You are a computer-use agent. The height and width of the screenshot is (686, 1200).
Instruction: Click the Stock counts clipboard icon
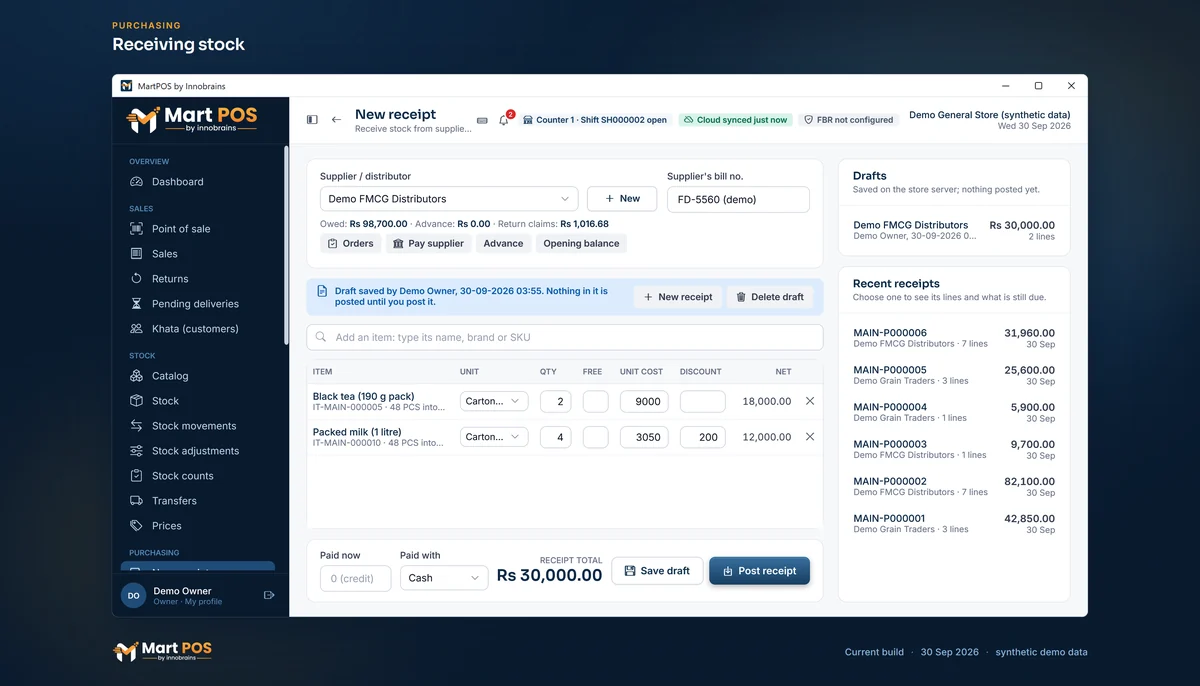coord(136,476)
